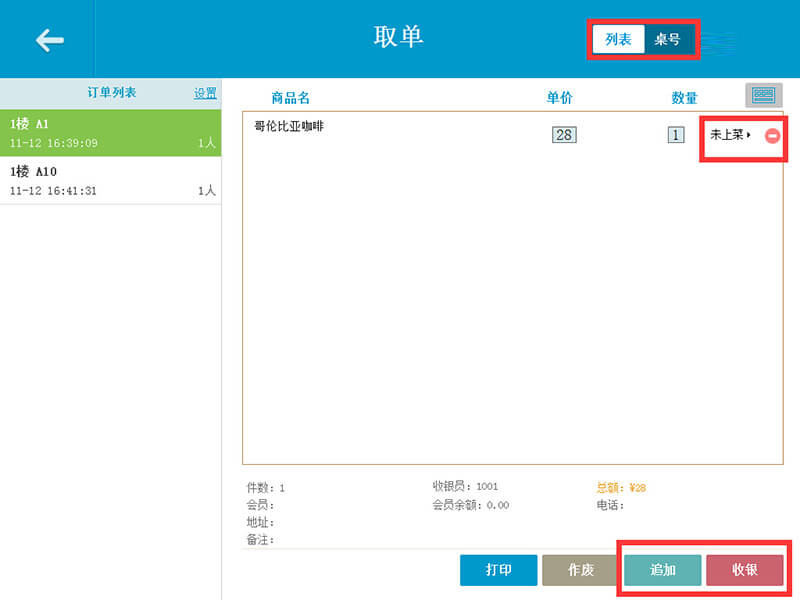Edit quantity field showing 1

click(x=676, y=135)
